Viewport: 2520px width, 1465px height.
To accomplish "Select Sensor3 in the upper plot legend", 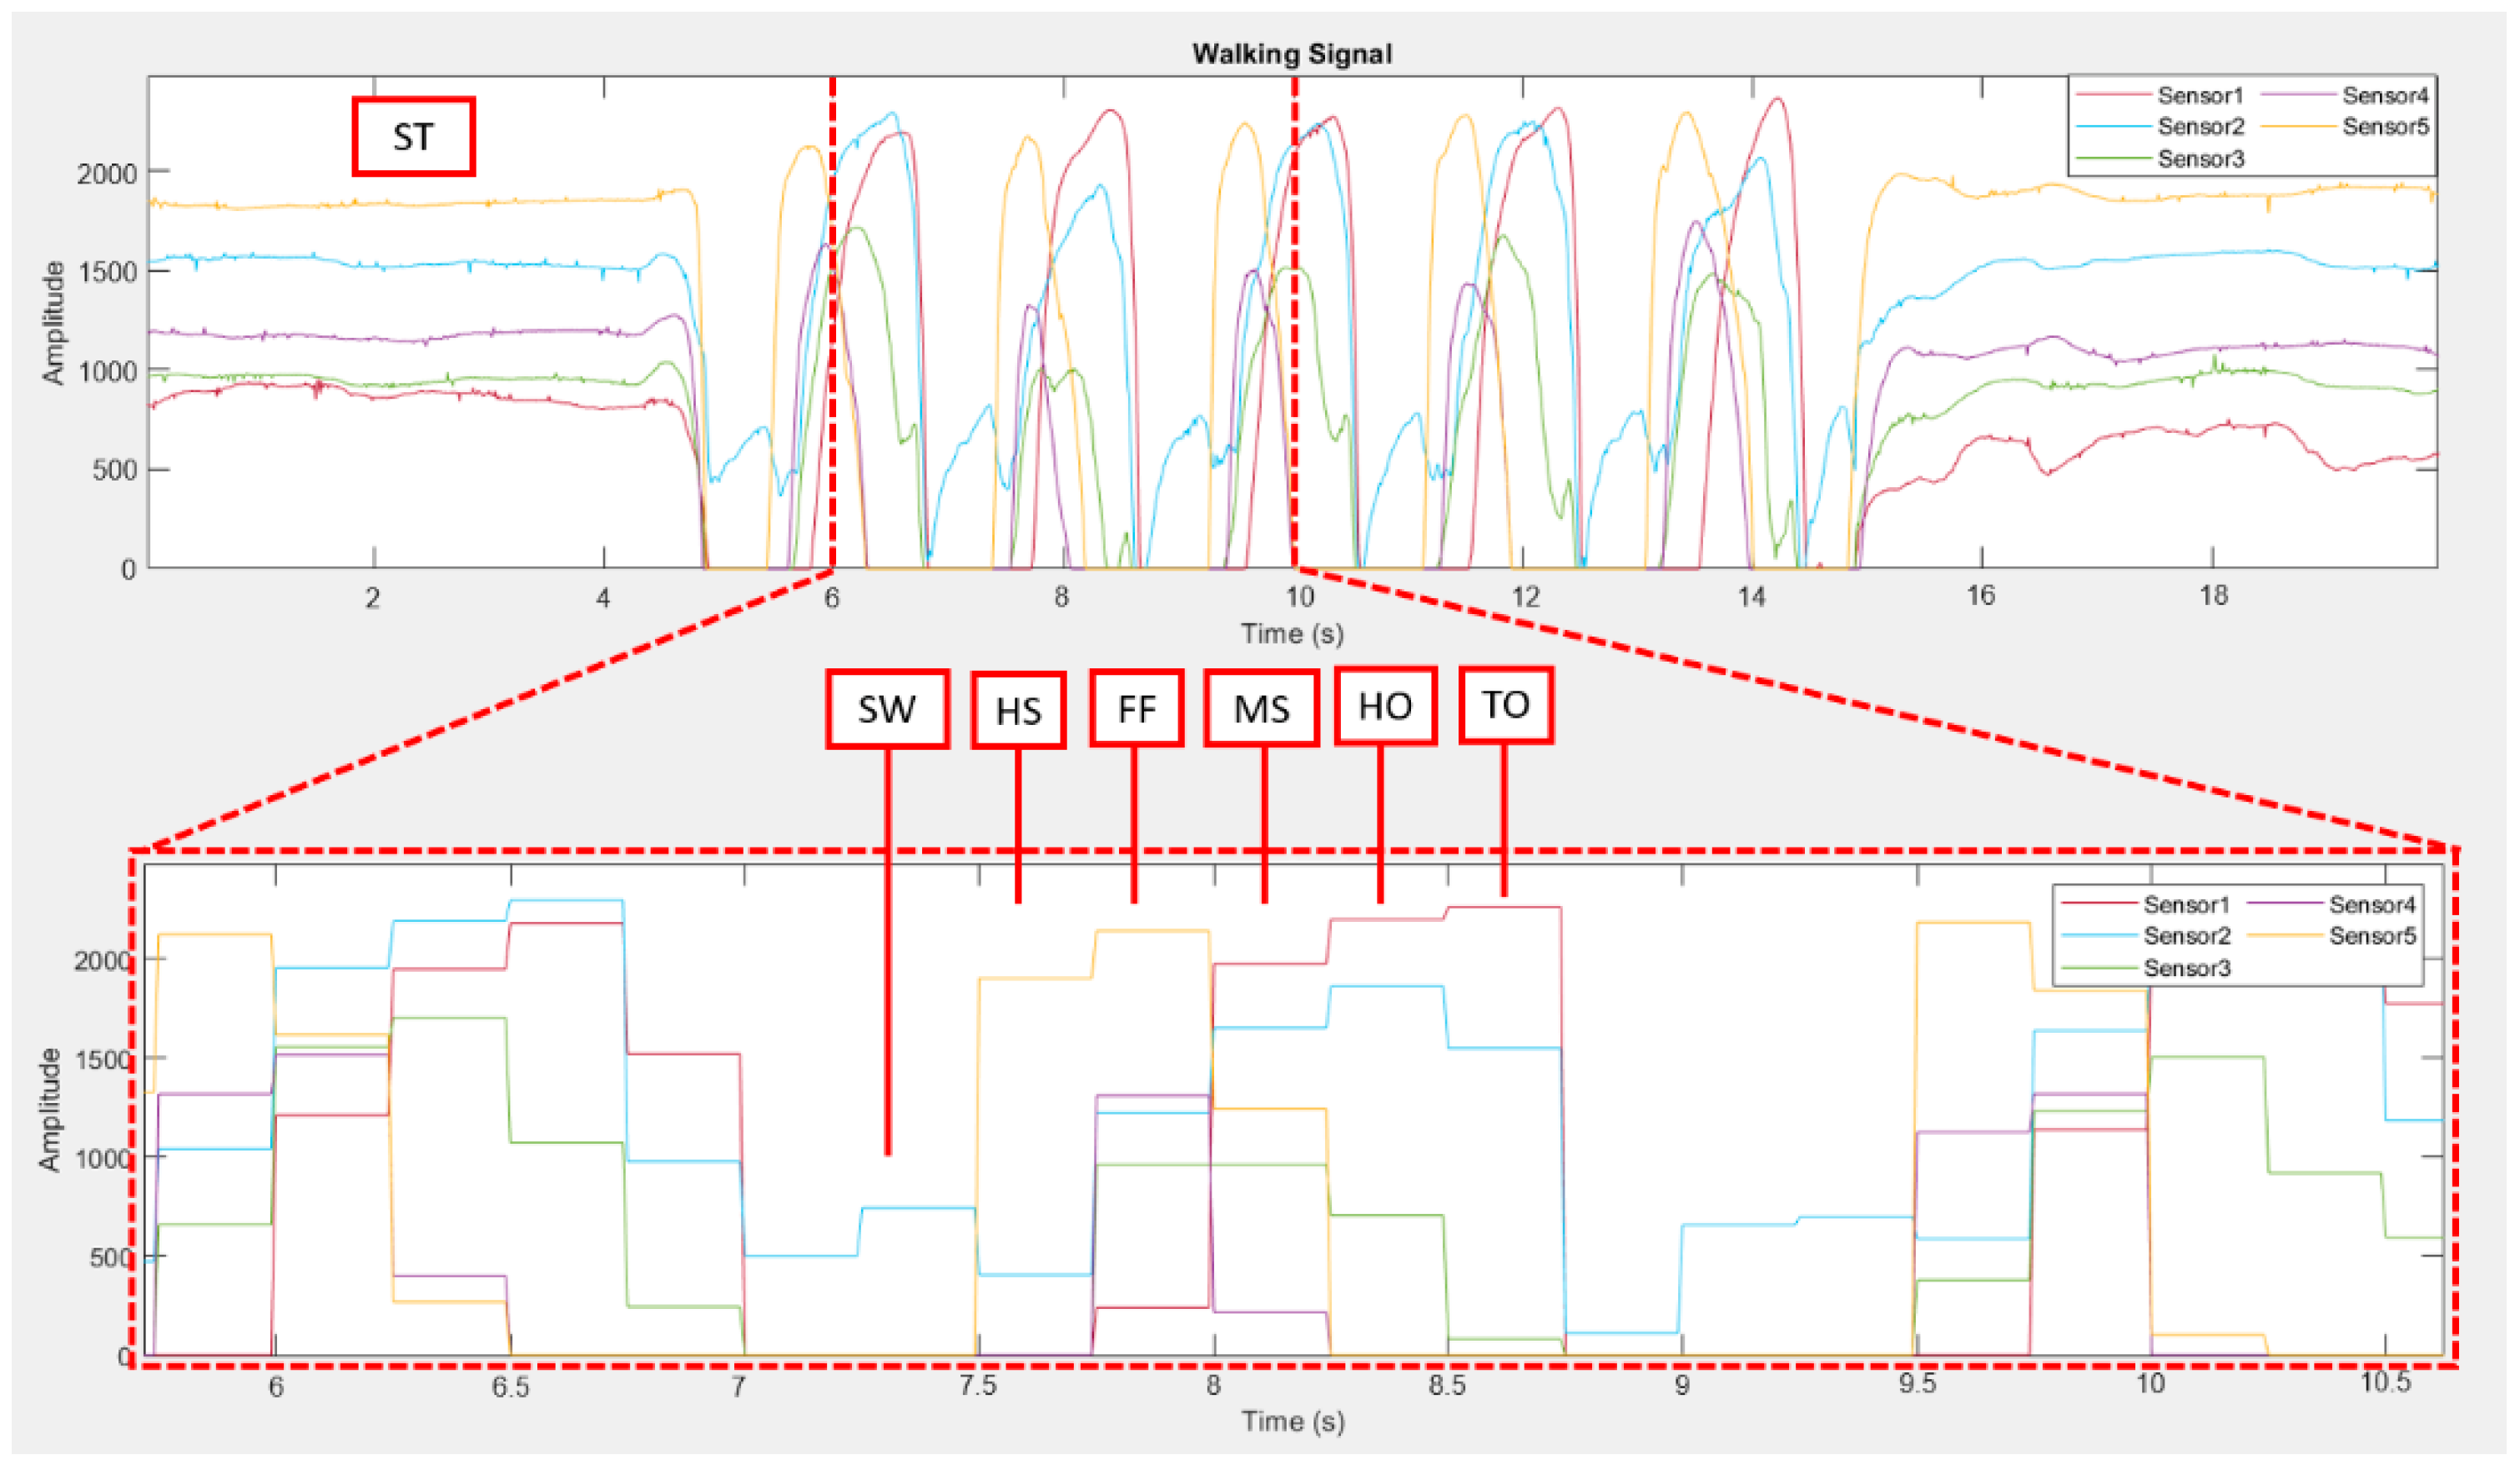I will pos(2200,159).
